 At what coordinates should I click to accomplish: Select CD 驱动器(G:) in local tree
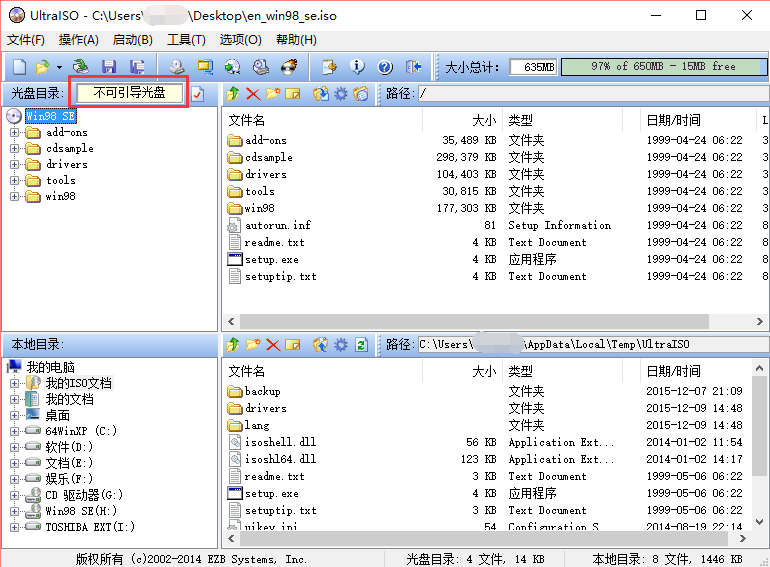click(x=84, y=495)
